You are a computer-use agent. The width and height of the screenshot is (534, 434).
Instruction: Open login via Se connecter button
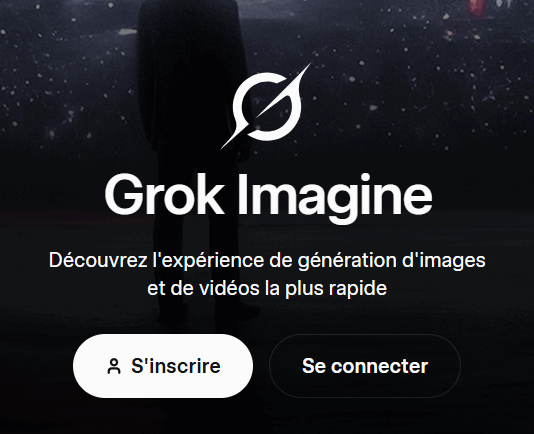(x=365, y=366)
